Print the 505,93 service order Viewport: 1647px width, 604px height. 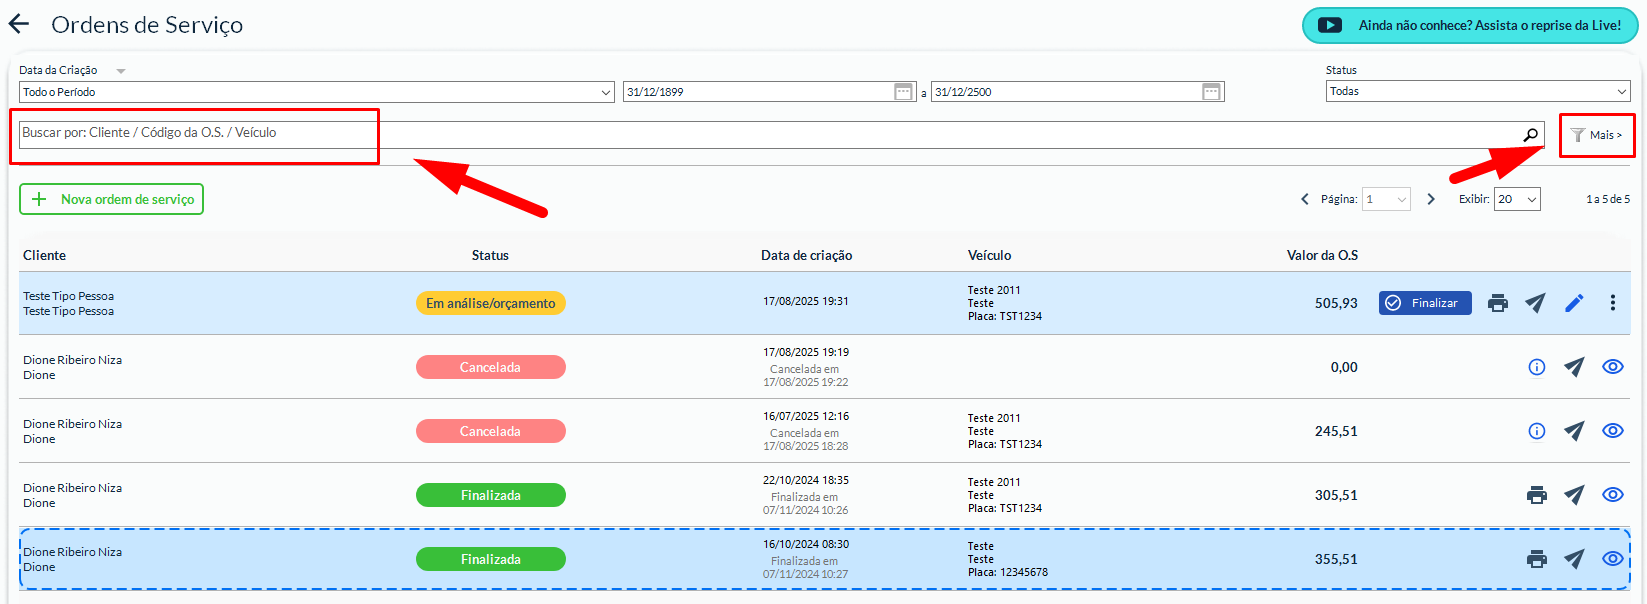pos(1497,303)
